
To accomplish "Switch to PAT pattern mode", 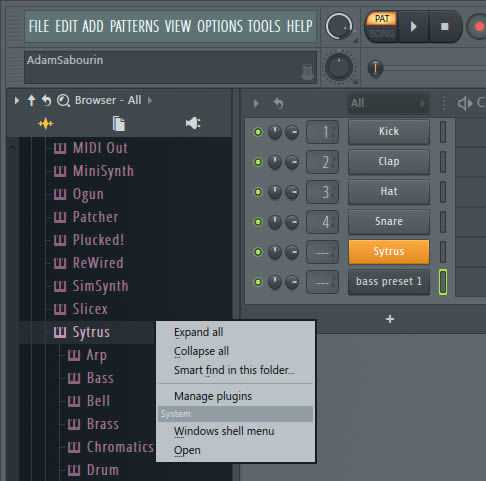I will 382,19.
